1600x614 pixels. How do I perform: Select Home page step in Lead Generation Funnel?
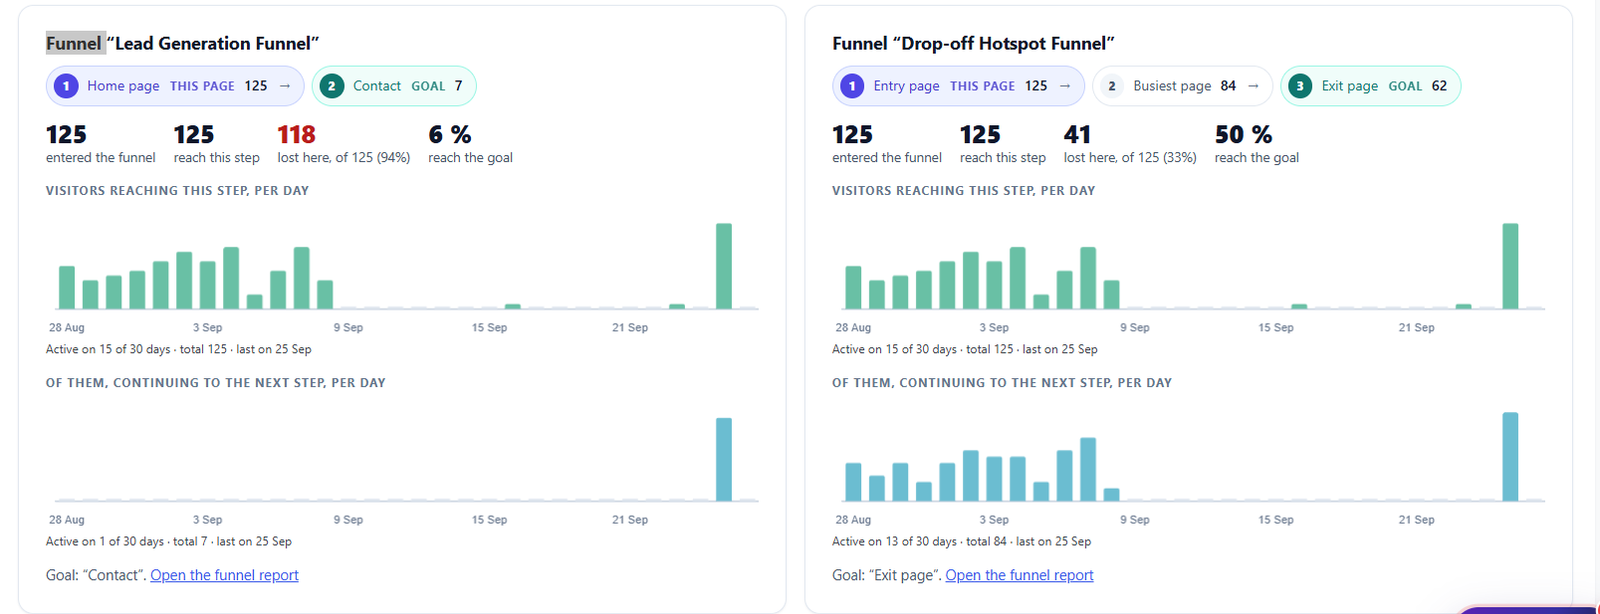[175, 86]
